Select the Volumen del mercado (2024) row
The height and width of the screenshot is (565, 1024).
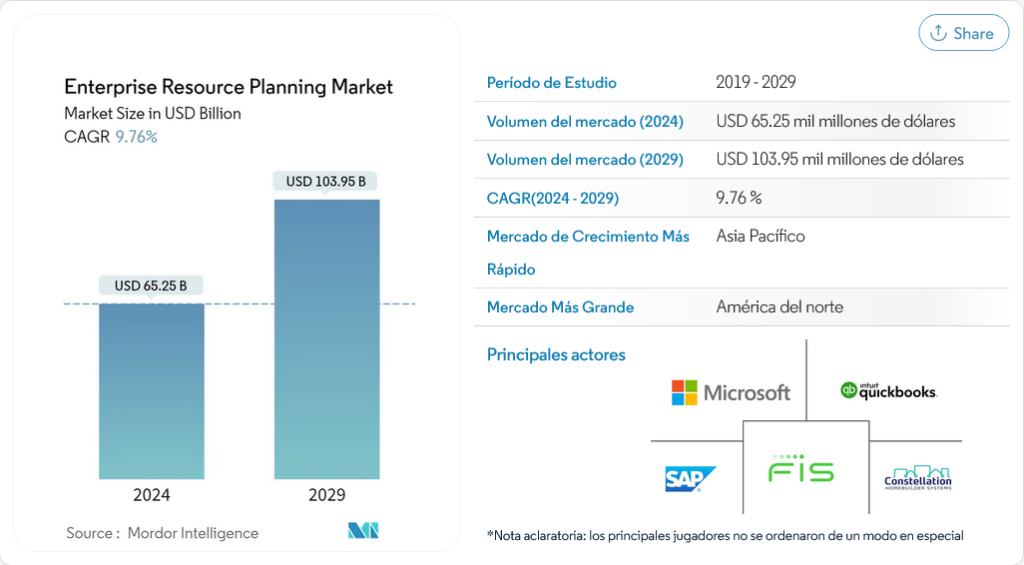point(741,121)
